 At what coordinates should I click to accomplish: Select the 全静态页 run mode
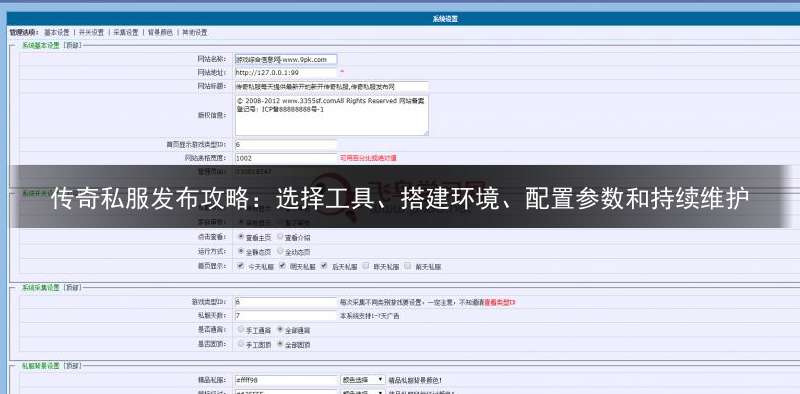point(241,251)
